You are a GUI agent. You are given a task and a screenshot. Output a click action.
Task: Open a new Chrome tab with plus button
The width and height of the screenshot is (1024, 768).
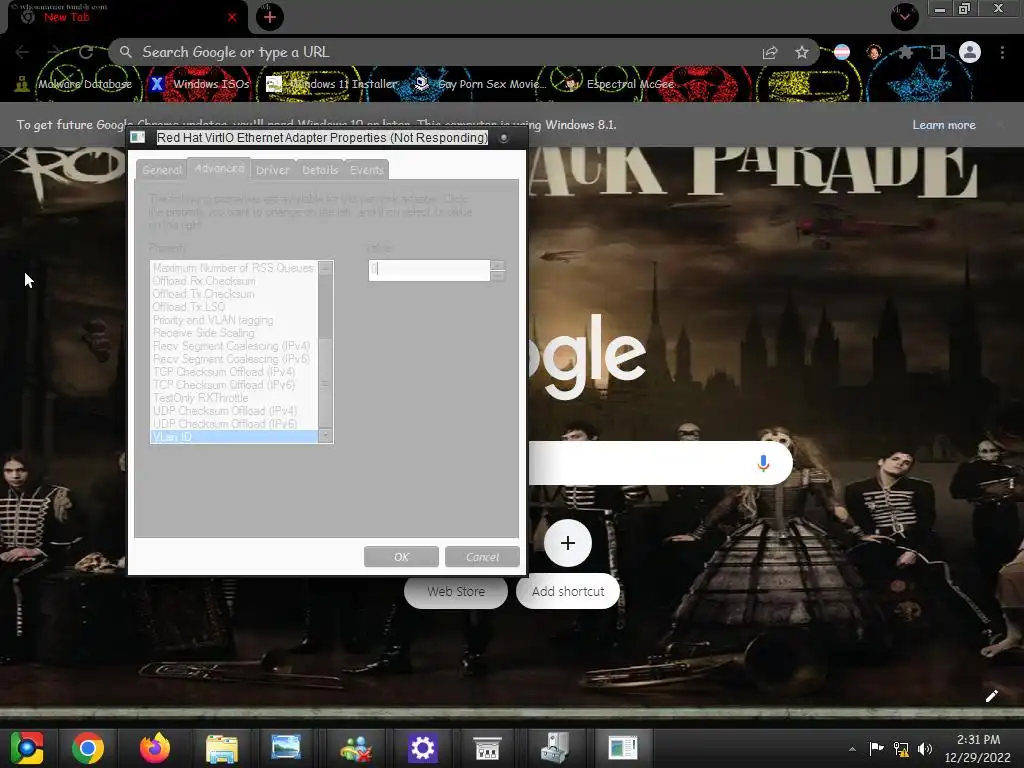[270, 17]
